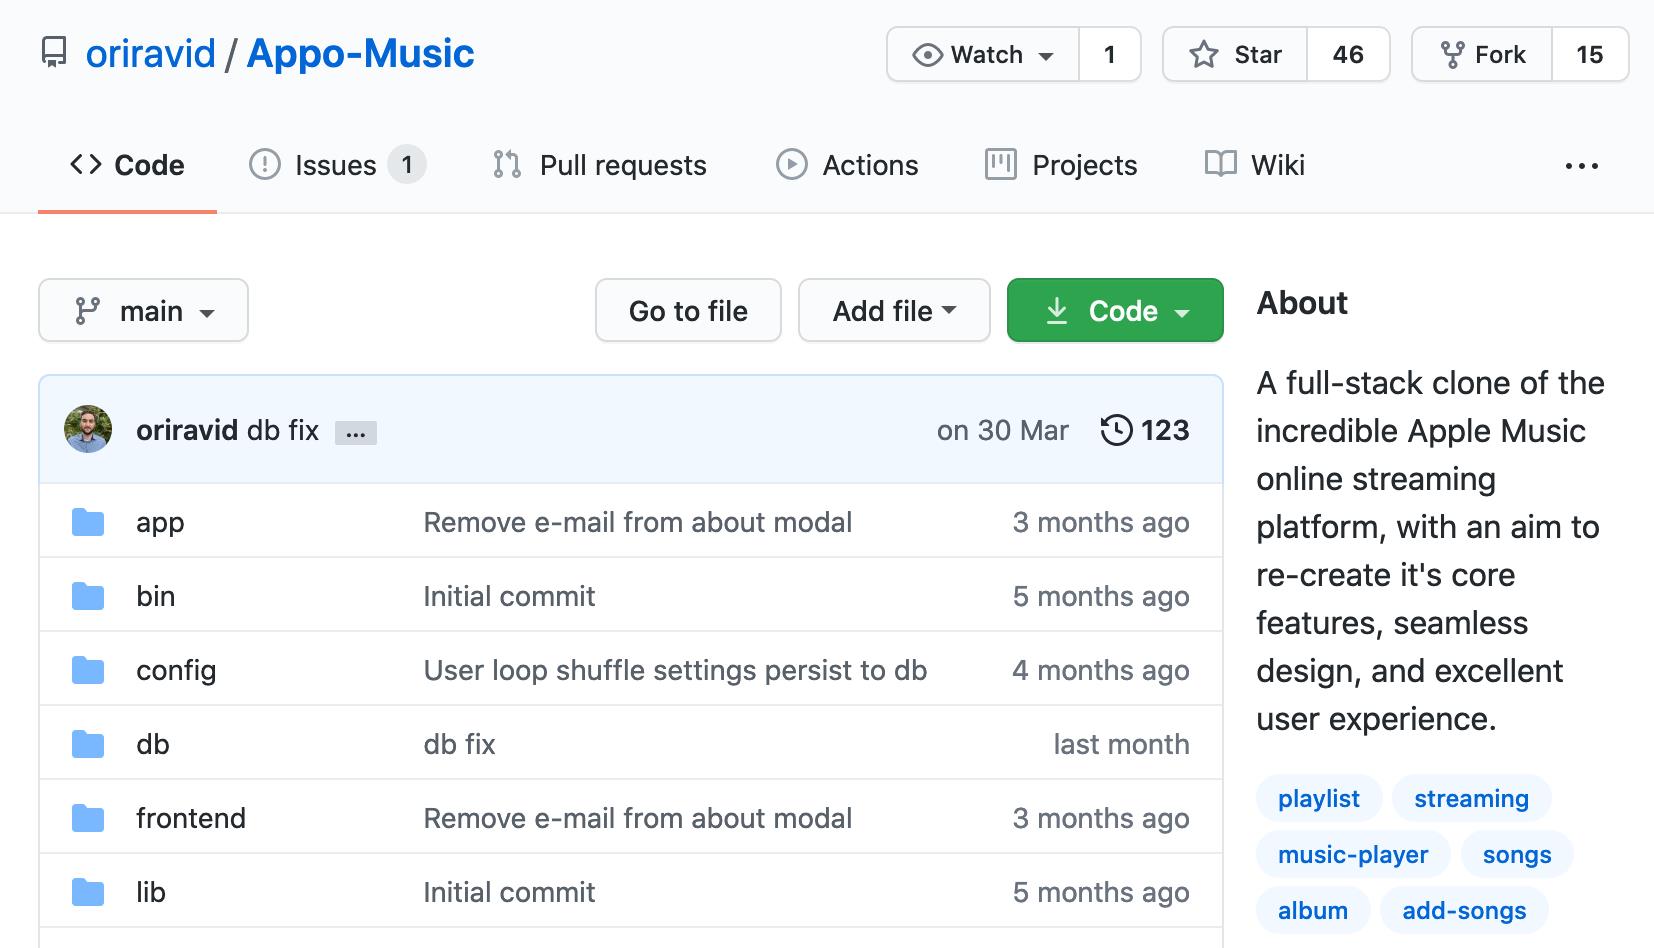Open app's 'Remove e-mail from about modal' commit

(x=638, y=522)
